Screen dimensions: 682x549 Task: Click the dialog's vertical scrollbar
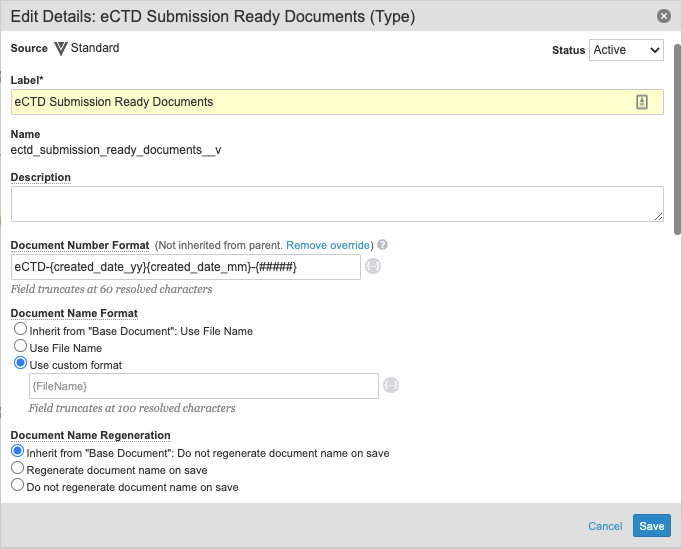[x=678, y=139]
